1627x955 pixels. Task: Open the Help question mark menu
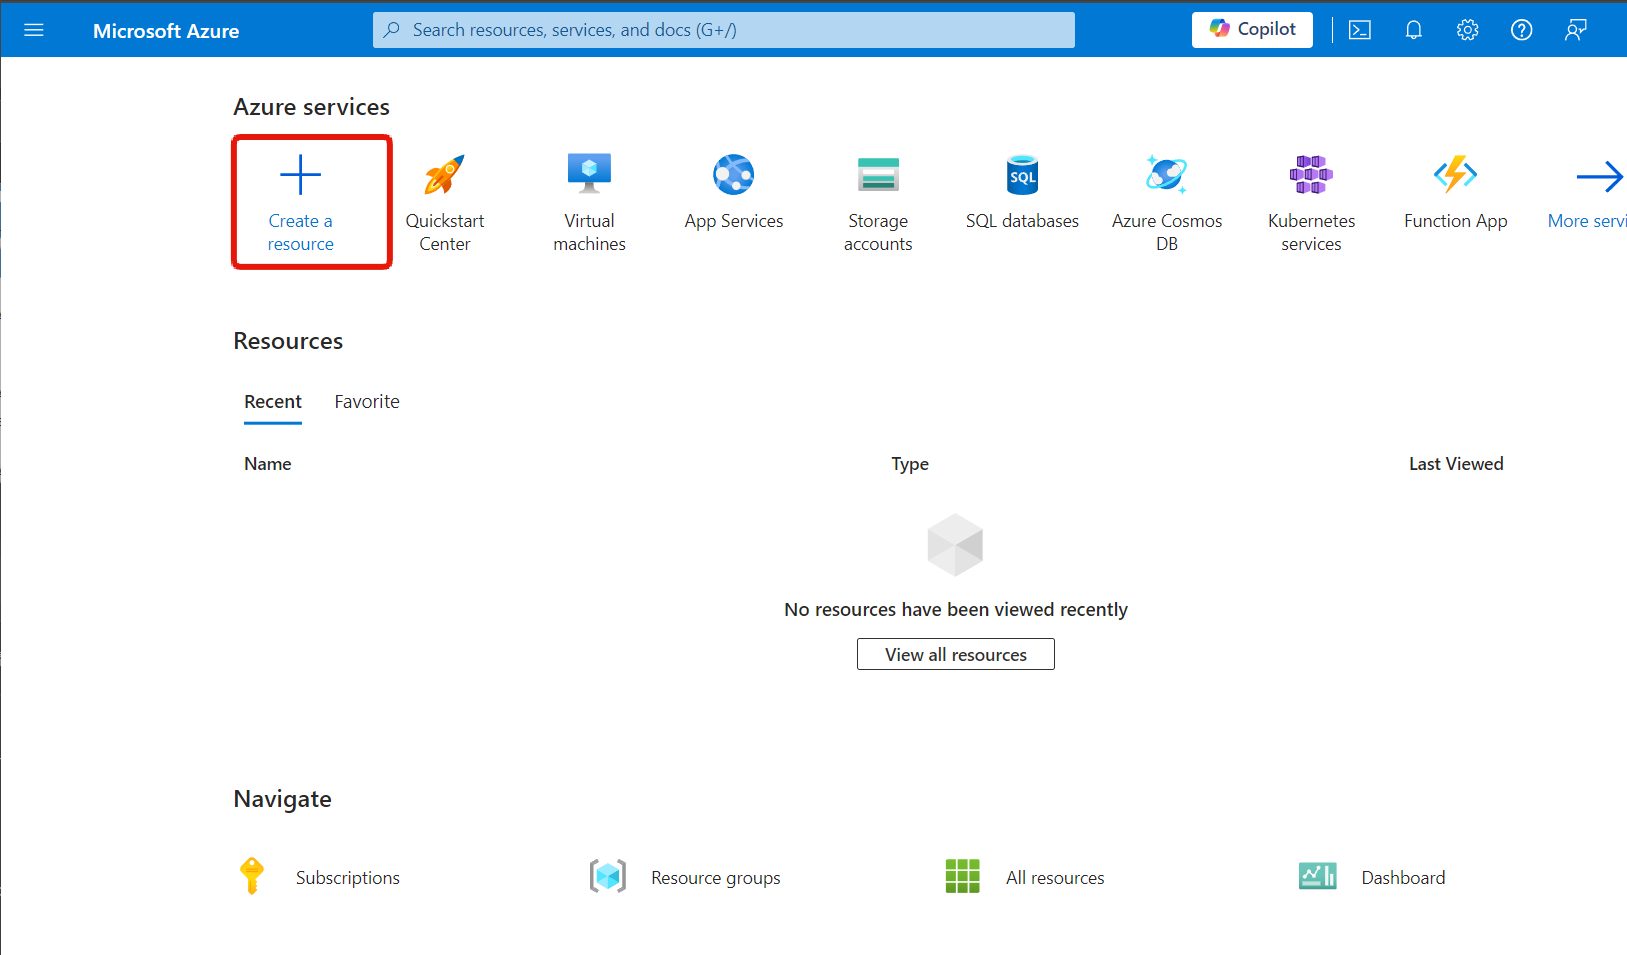pyautogui.click(x=1522, y=30)
